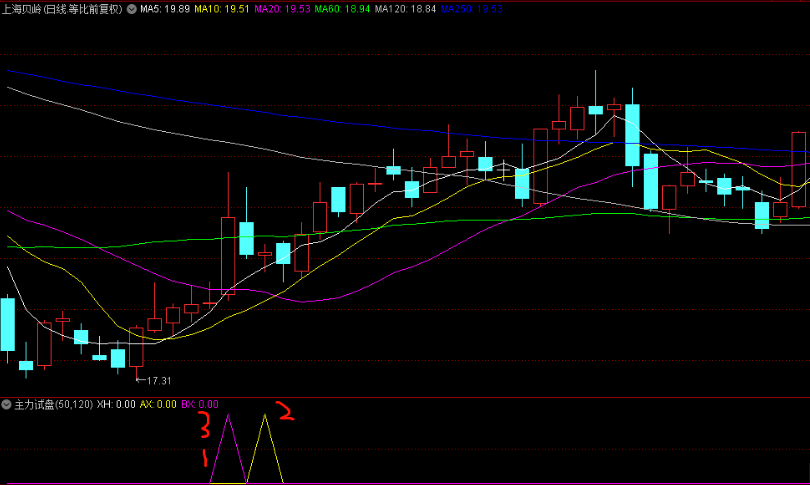Click the magenta BX signal peak
810x485 pixels.
[x=228, y=415]
